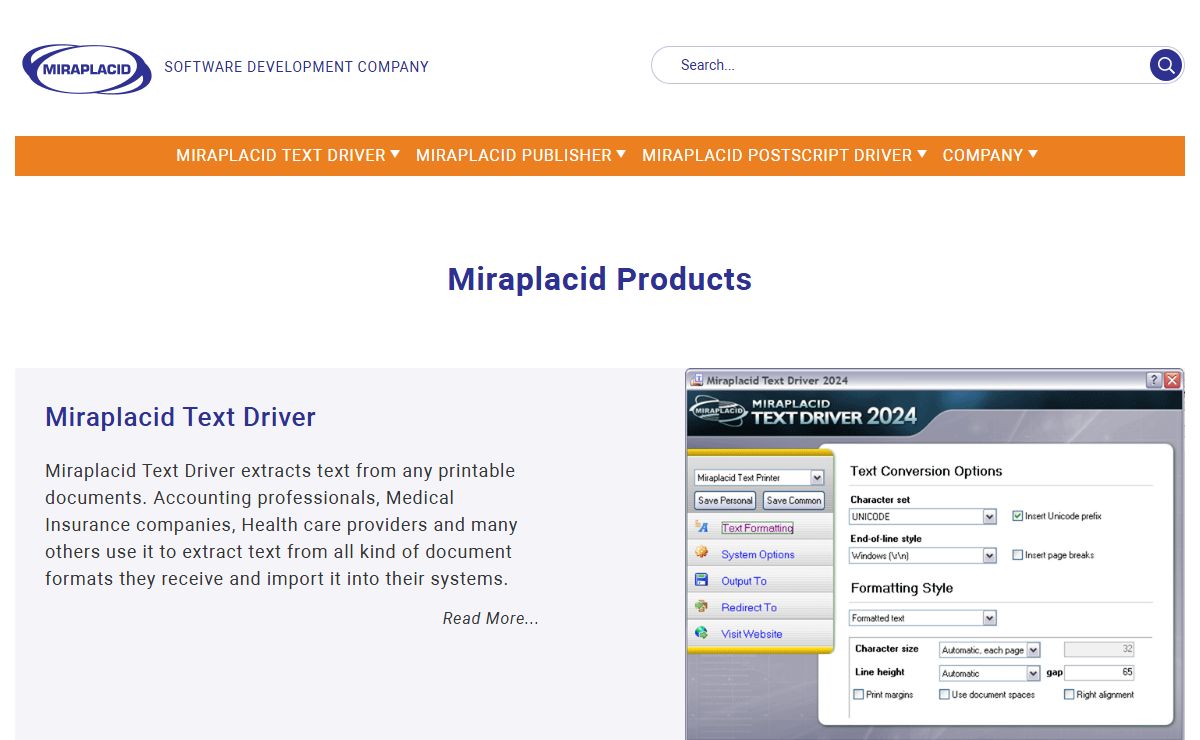
Task: Click the help question mark icon
Action: pyautogui.click(x=1154, y=380)
